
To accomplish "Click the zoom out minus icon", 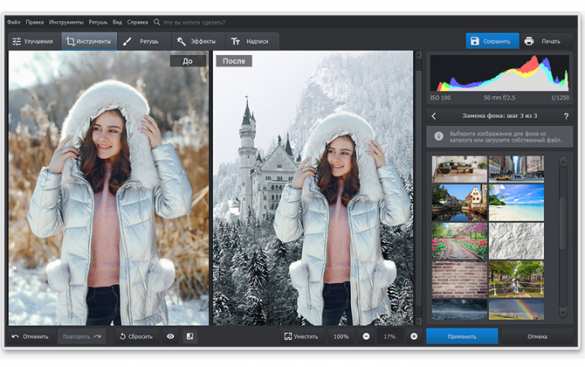I will coord(366,336).
